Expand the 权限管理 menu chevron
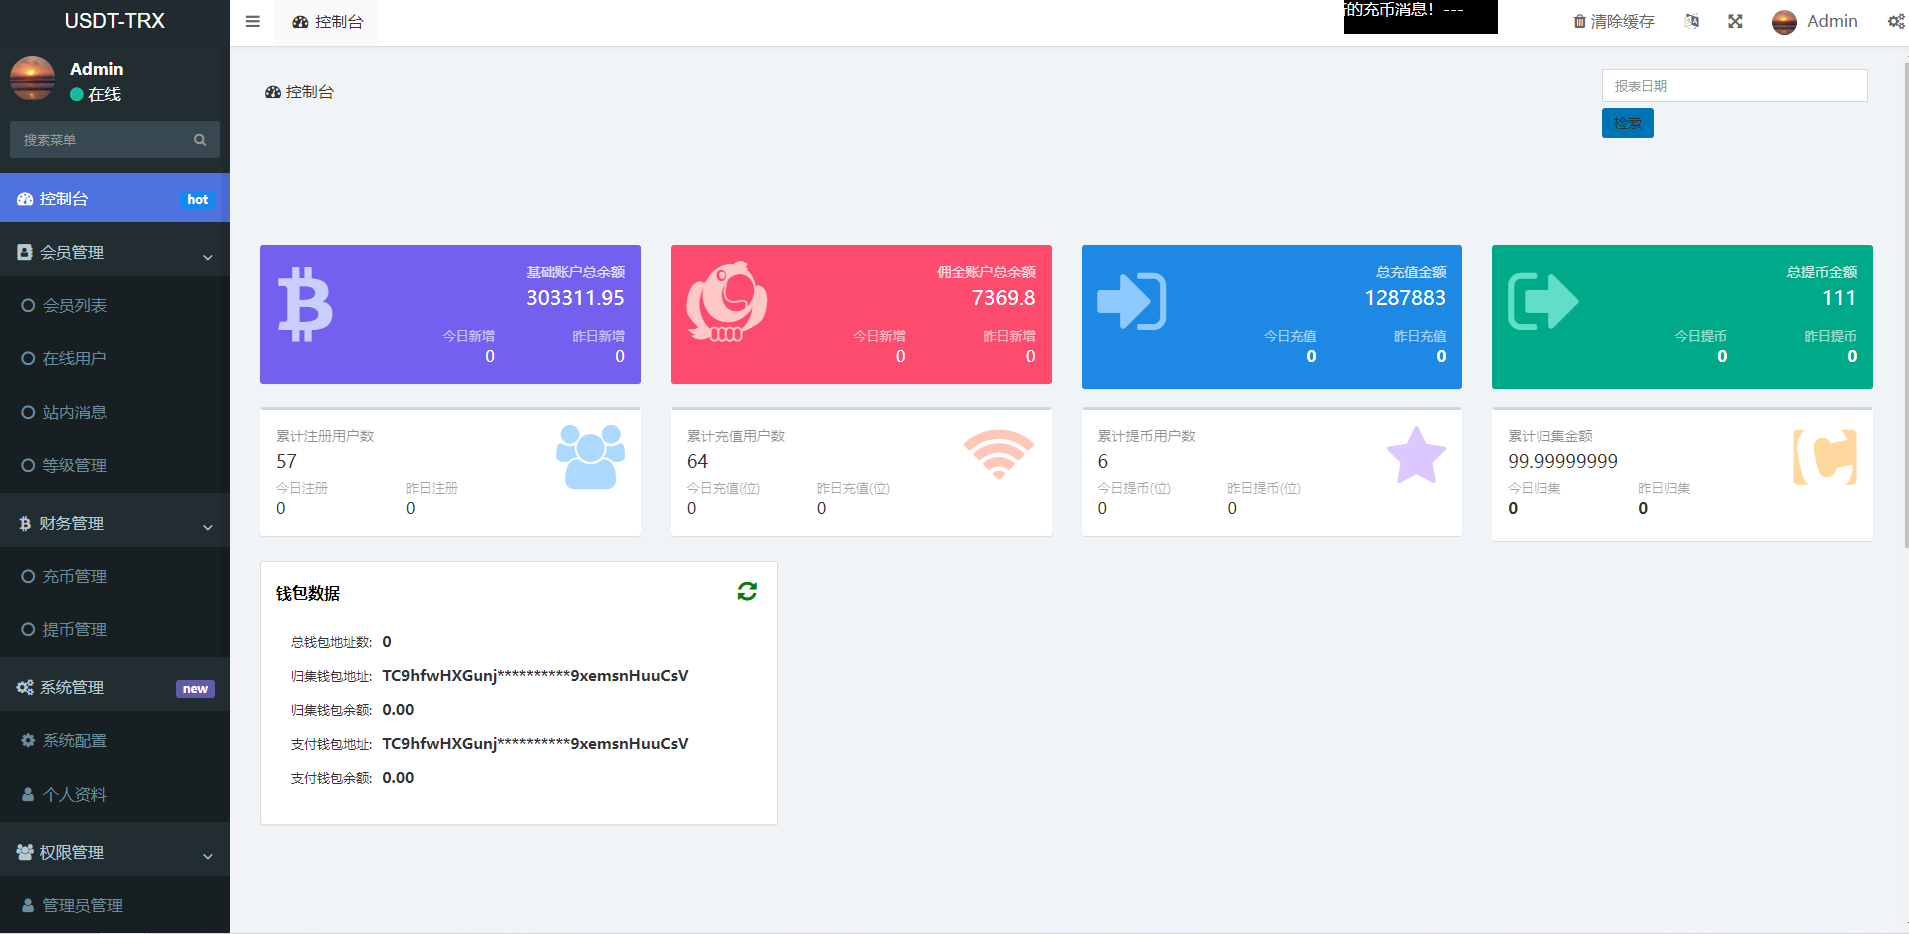This screenshot has height=934, width=1909. [208, 856]
